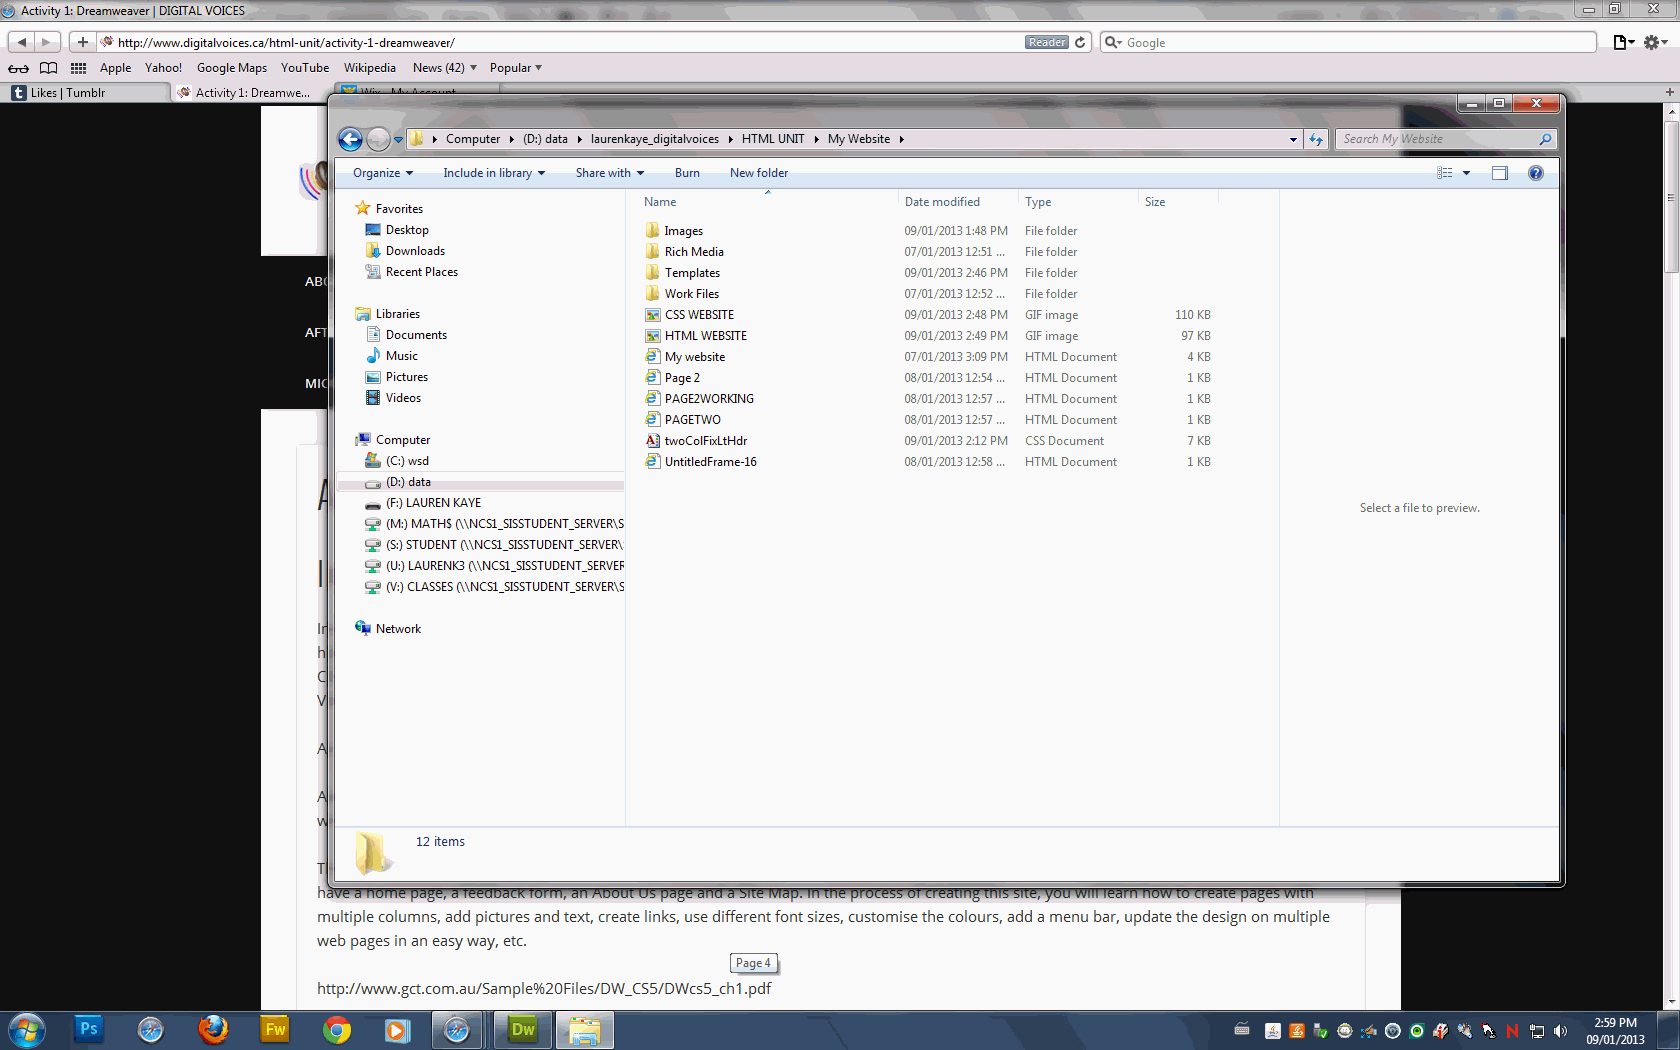Open Firefox from the taskbar

pos(213,1029)
